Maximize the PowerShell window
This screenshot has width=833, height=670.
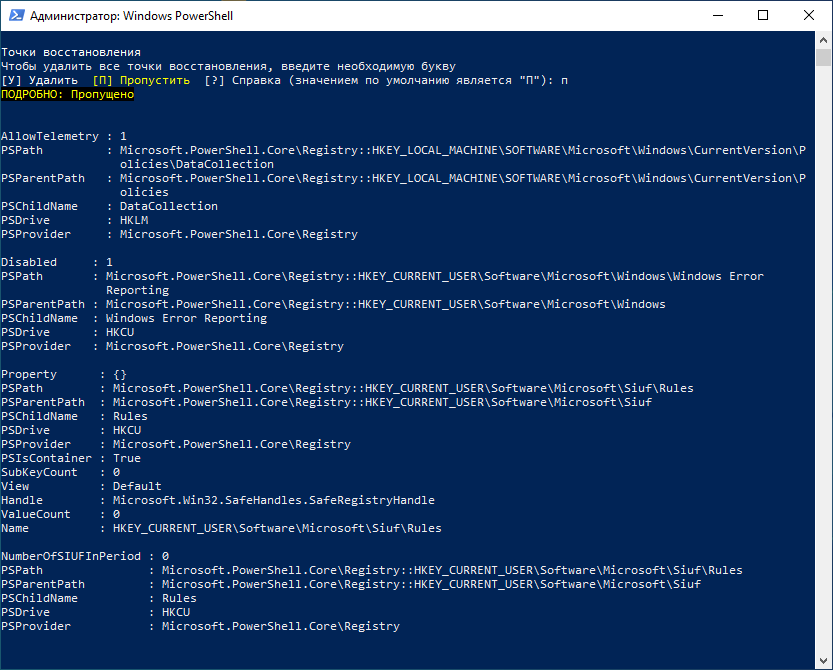pyautogui.click(x=763, y=15)
